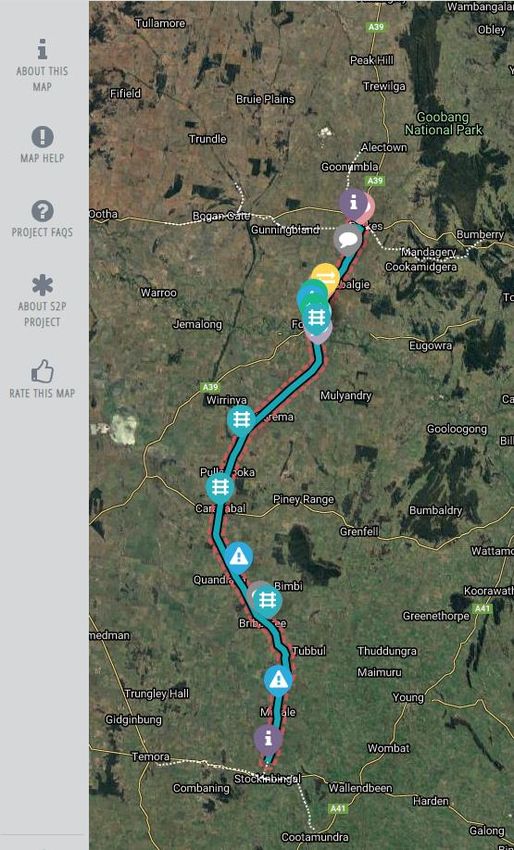The image size is (514, 850).
Task: Select rail crossing marker near Bribbaree
Action: click(x=267, y=600)
